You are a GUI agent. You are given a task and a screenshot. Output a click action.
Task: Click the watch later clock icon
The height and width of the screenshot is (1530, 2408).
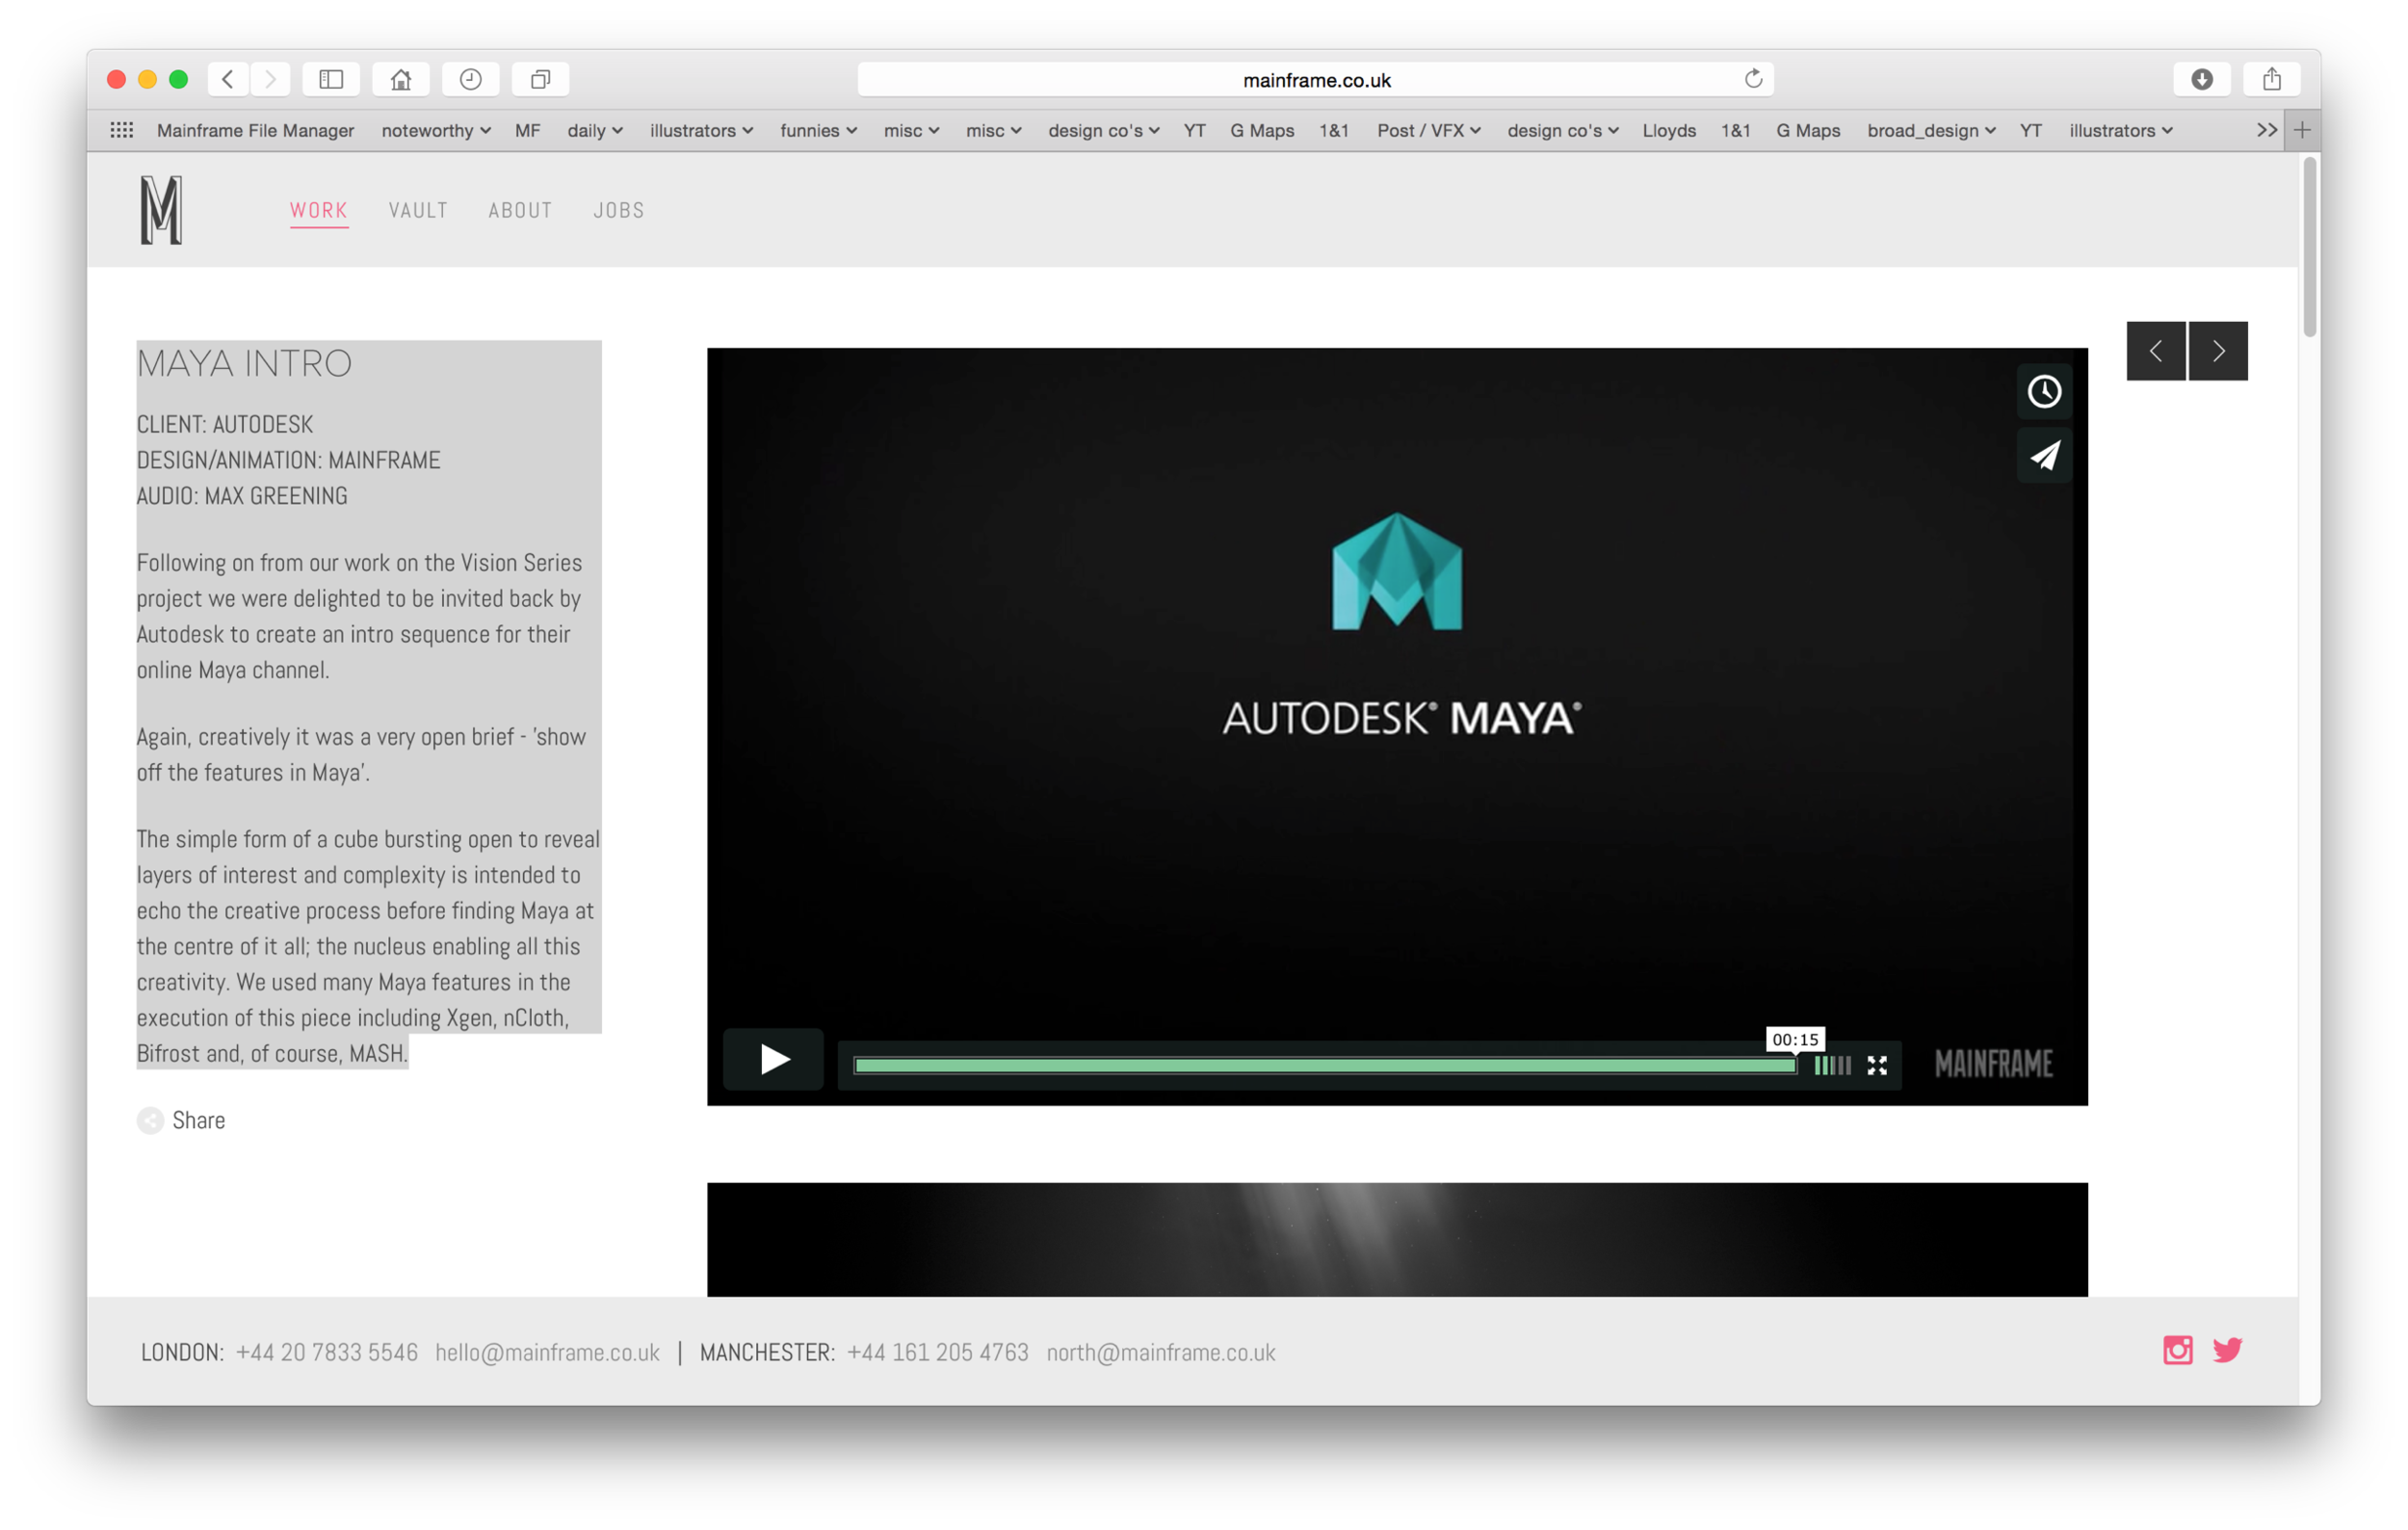(x=2044, y=391)
